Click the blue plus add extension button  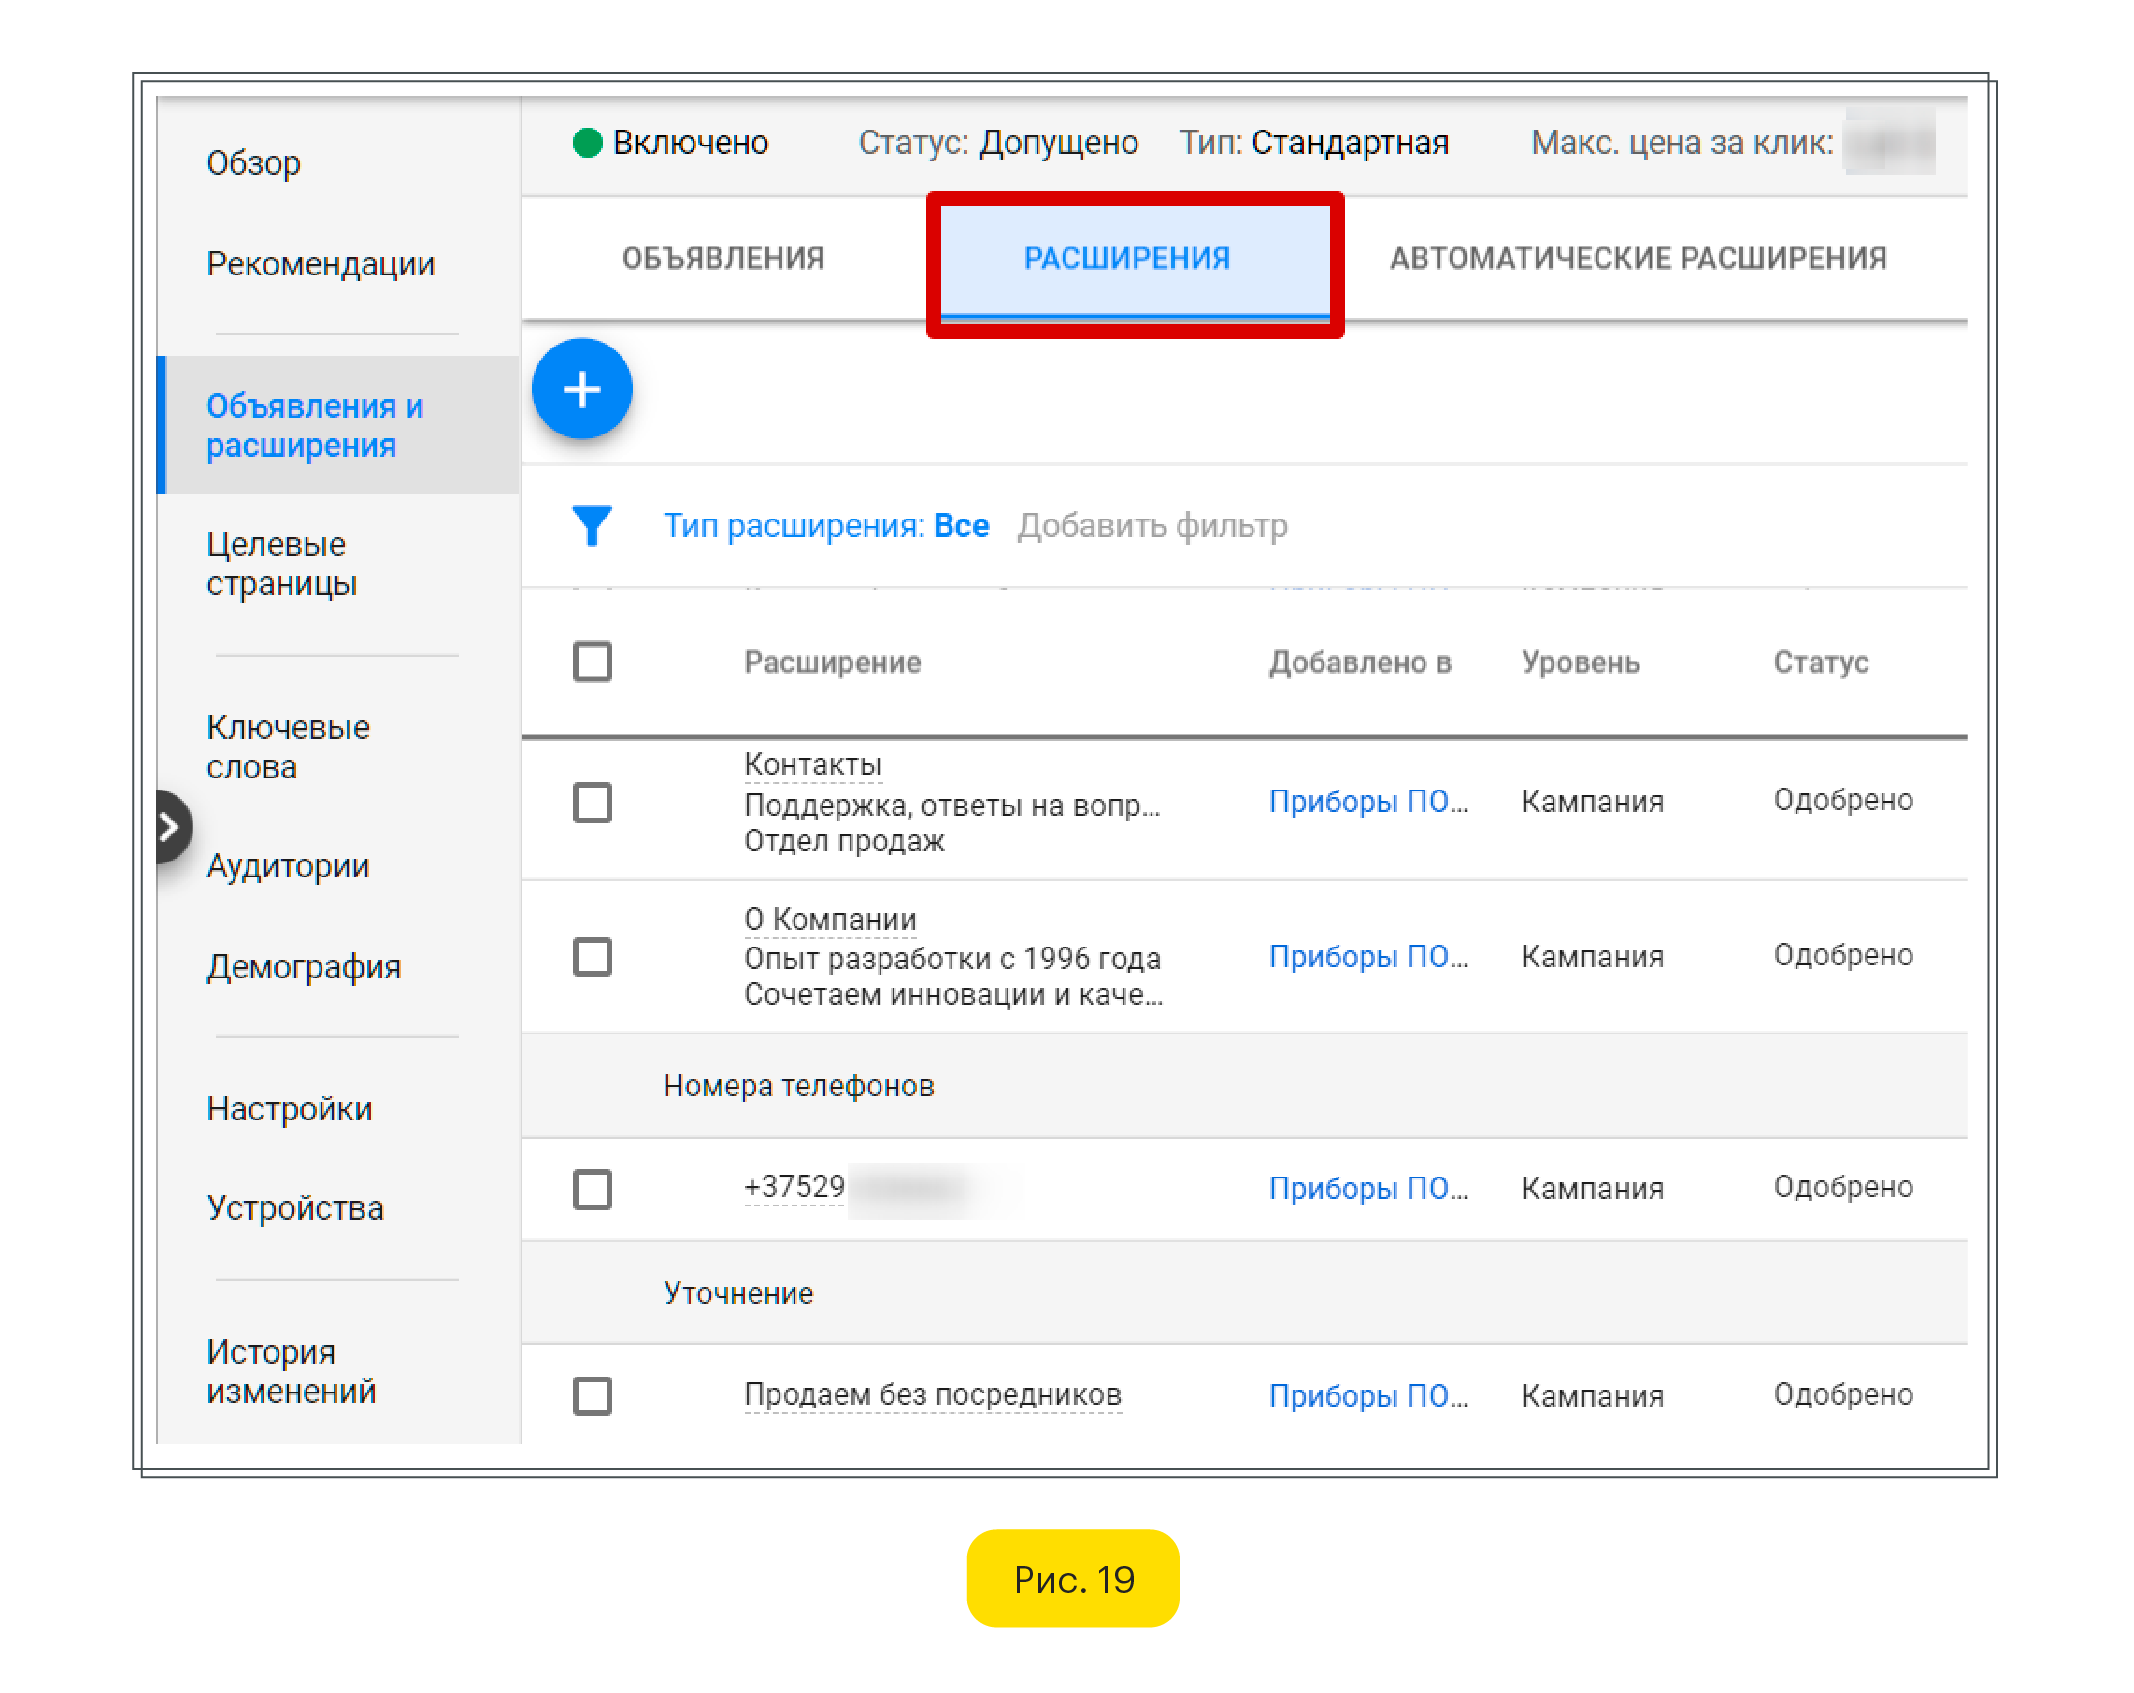click(582, 389)
